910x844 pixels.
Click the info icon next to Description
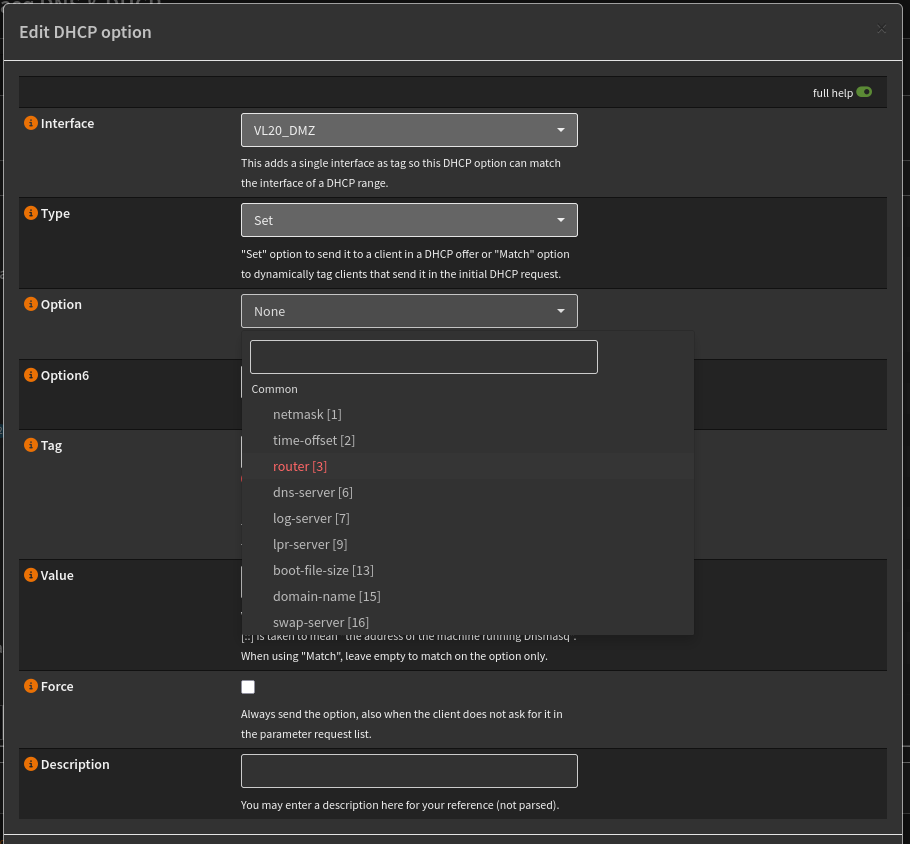(29, 764)
